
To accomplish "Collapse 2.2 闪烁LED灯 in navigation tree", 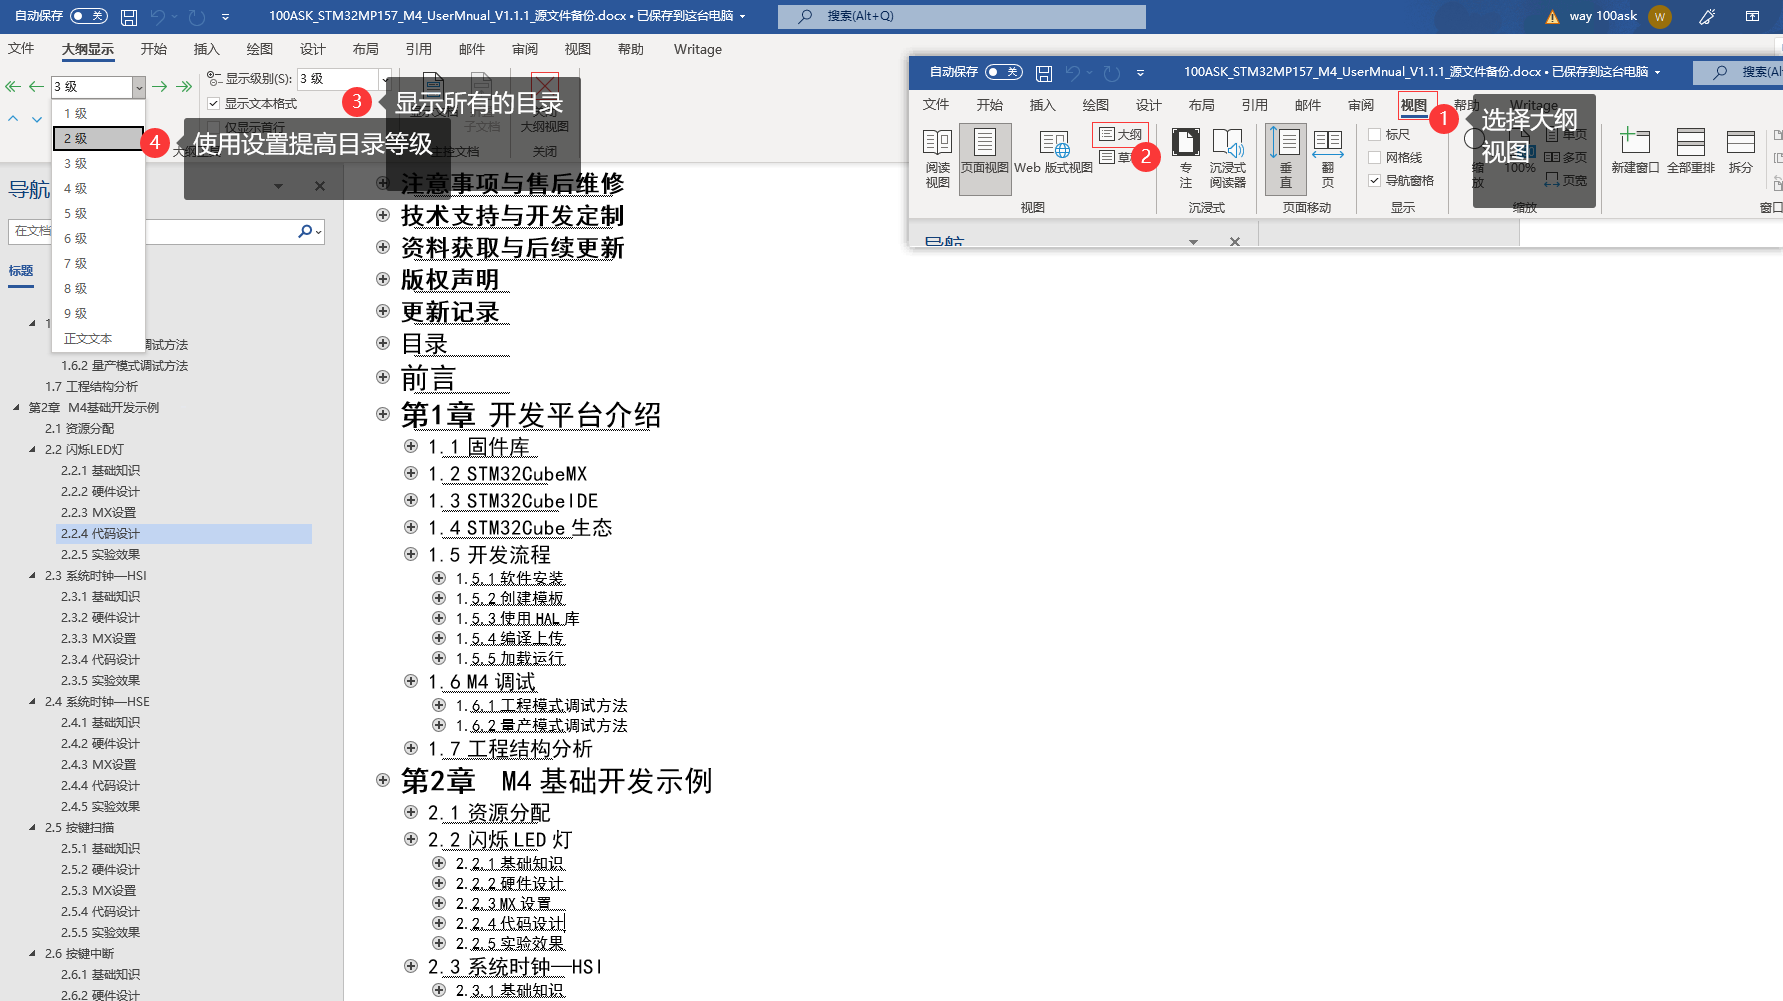I will coord(32,449).
